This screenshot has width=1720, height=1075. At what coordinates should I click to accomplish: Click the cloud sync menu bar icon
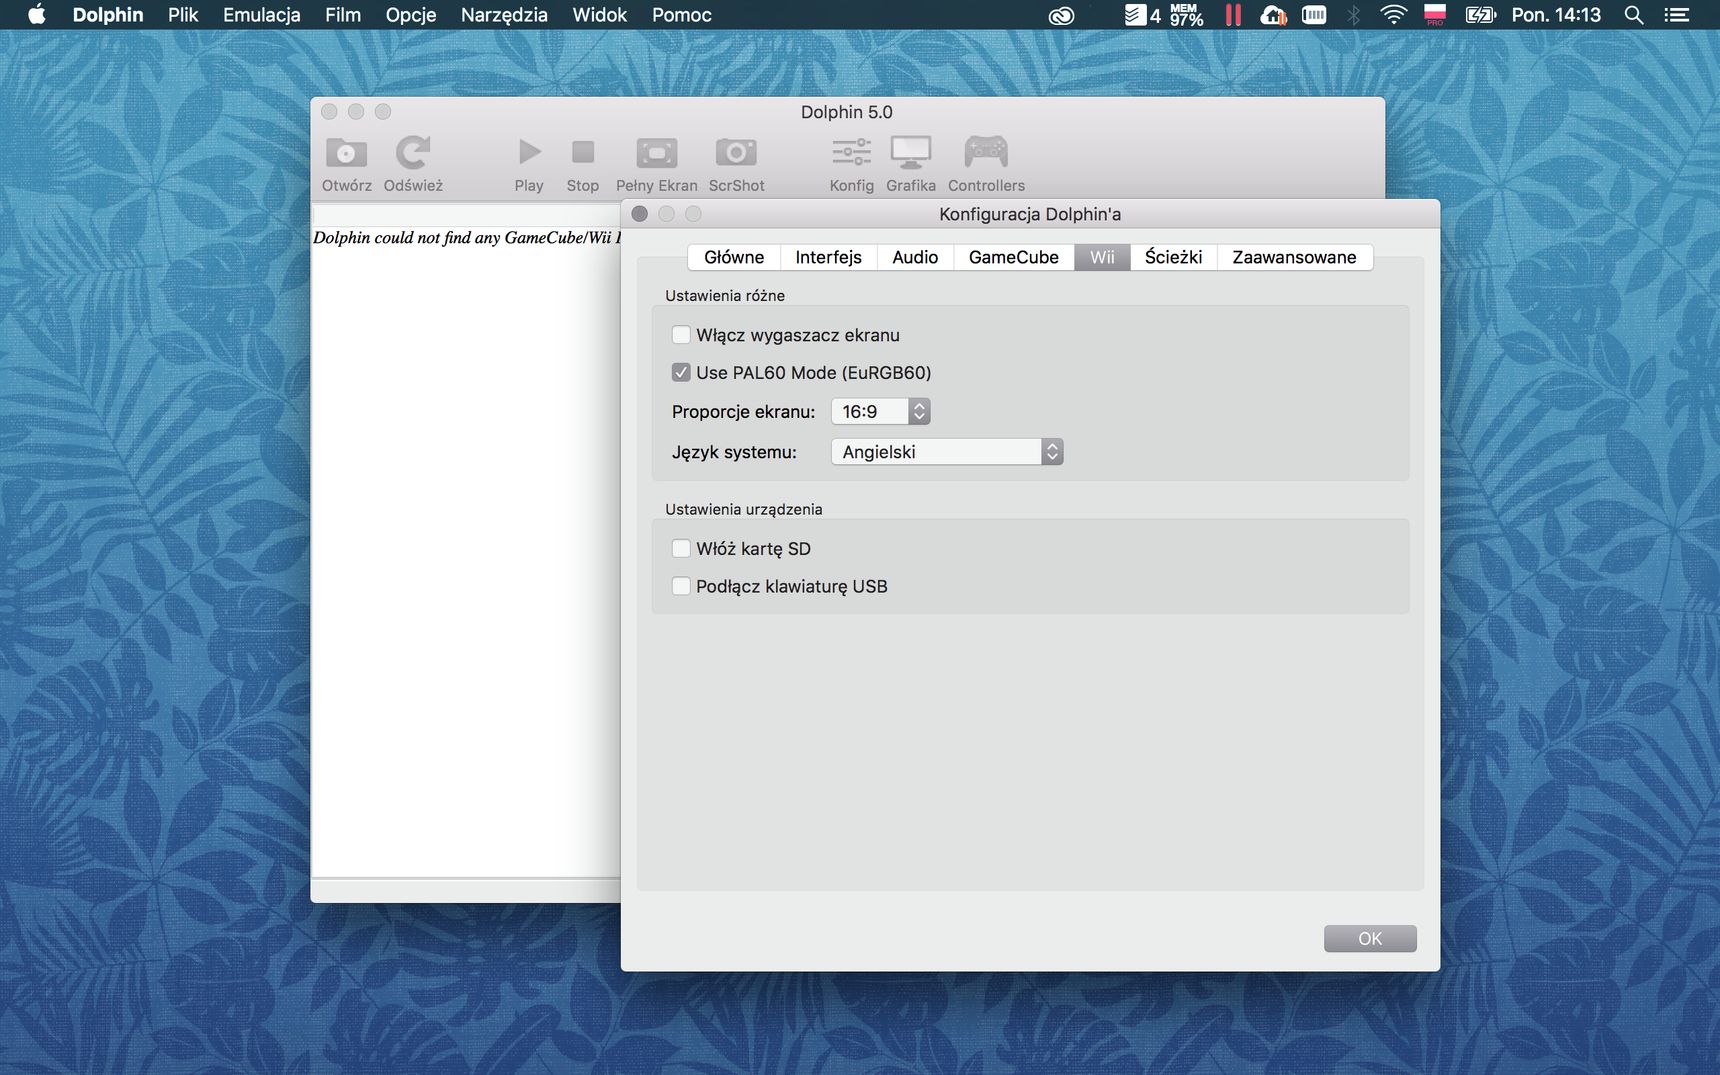tap(1273, 15)
